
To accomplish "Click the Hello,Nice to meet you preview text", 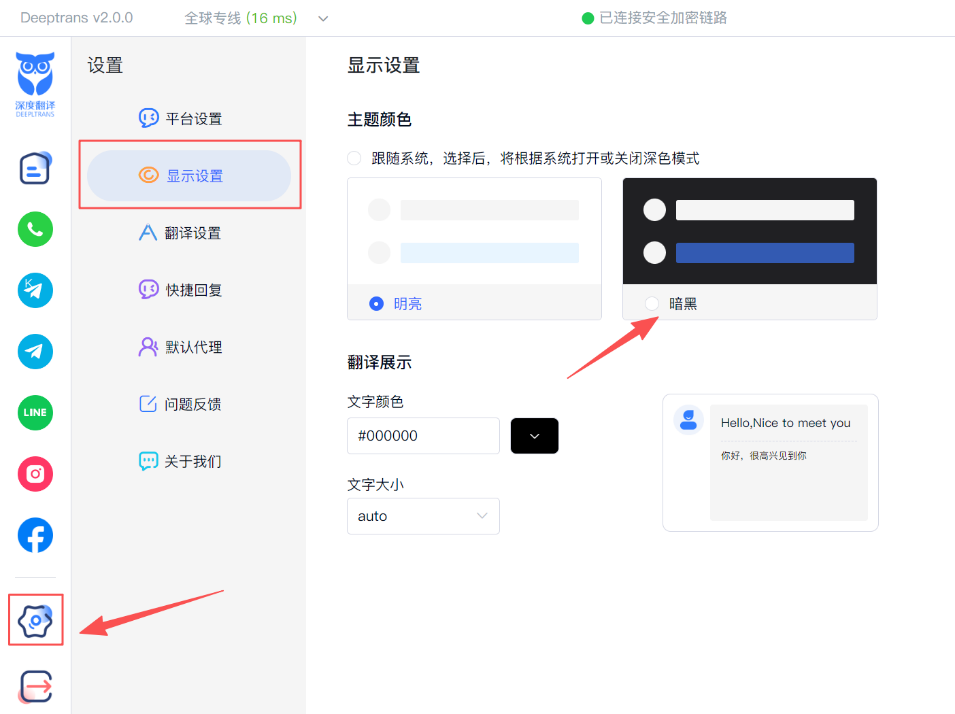I will (x=786, y=423).
